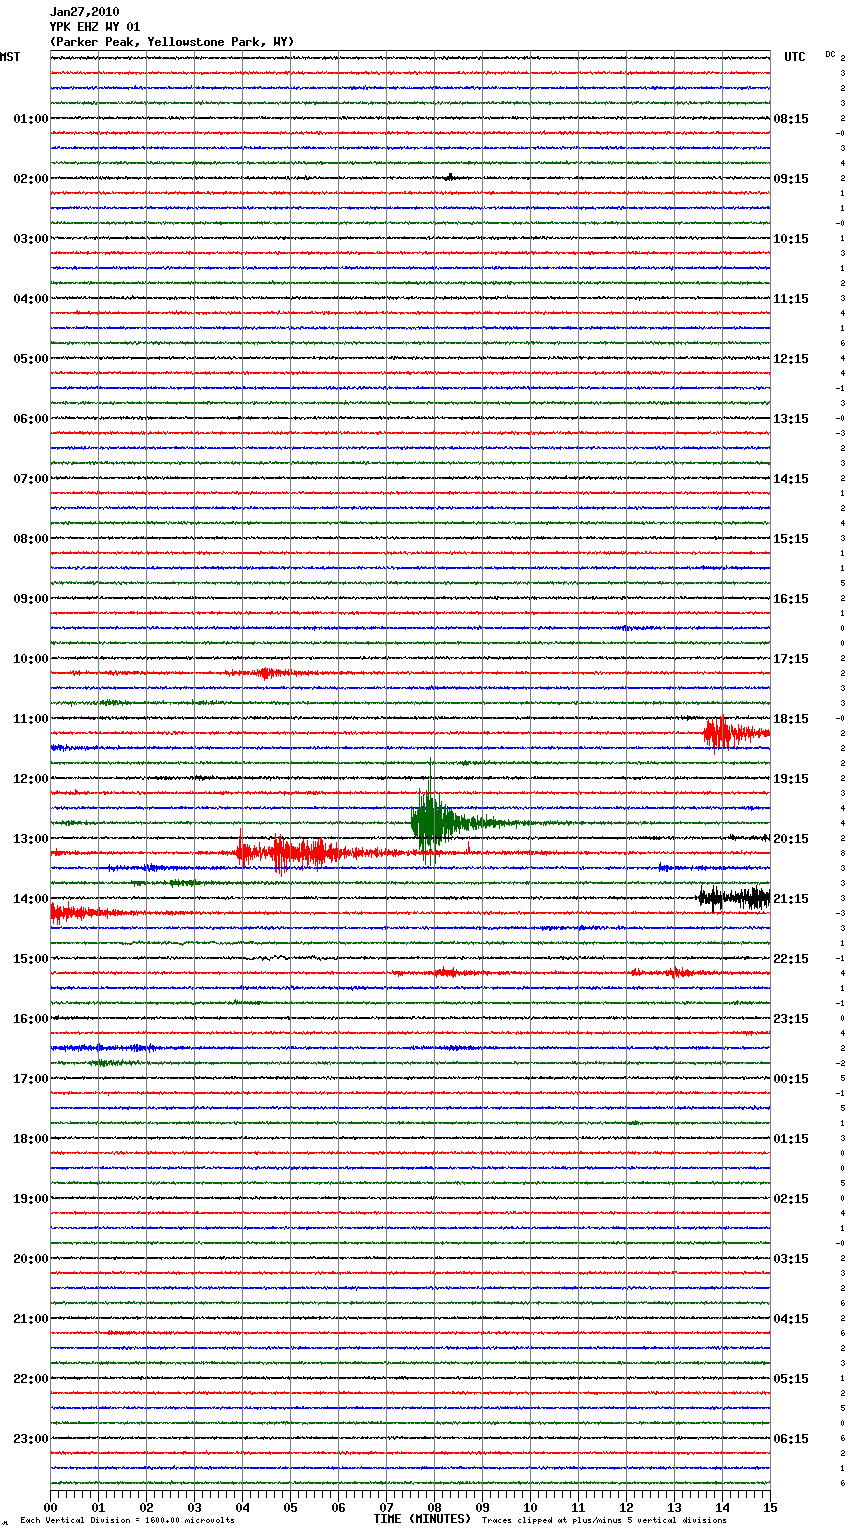Click UTC time label "06:15"
This screenshot has width=850, height=1534.
tap(791, 1439)
